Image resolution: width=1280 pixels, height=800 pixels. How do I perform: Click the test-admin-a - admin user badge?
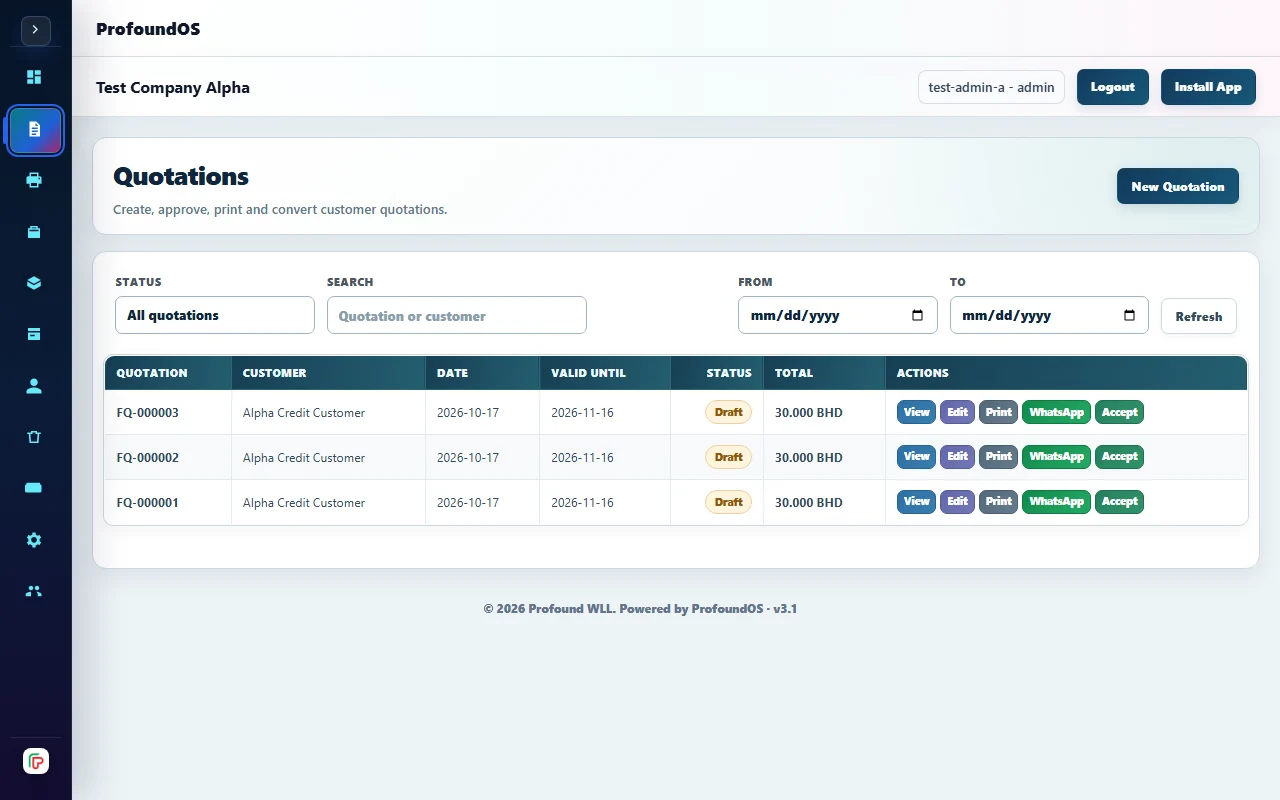point(991,87)
